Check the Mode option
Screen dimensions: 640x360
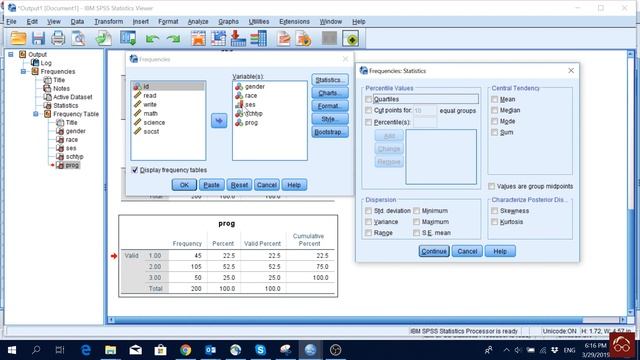tap(495, 121)
